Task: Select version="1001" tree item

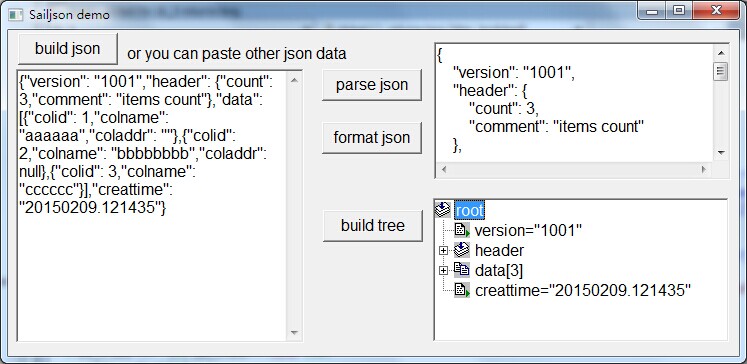Action: click(528, 231)
